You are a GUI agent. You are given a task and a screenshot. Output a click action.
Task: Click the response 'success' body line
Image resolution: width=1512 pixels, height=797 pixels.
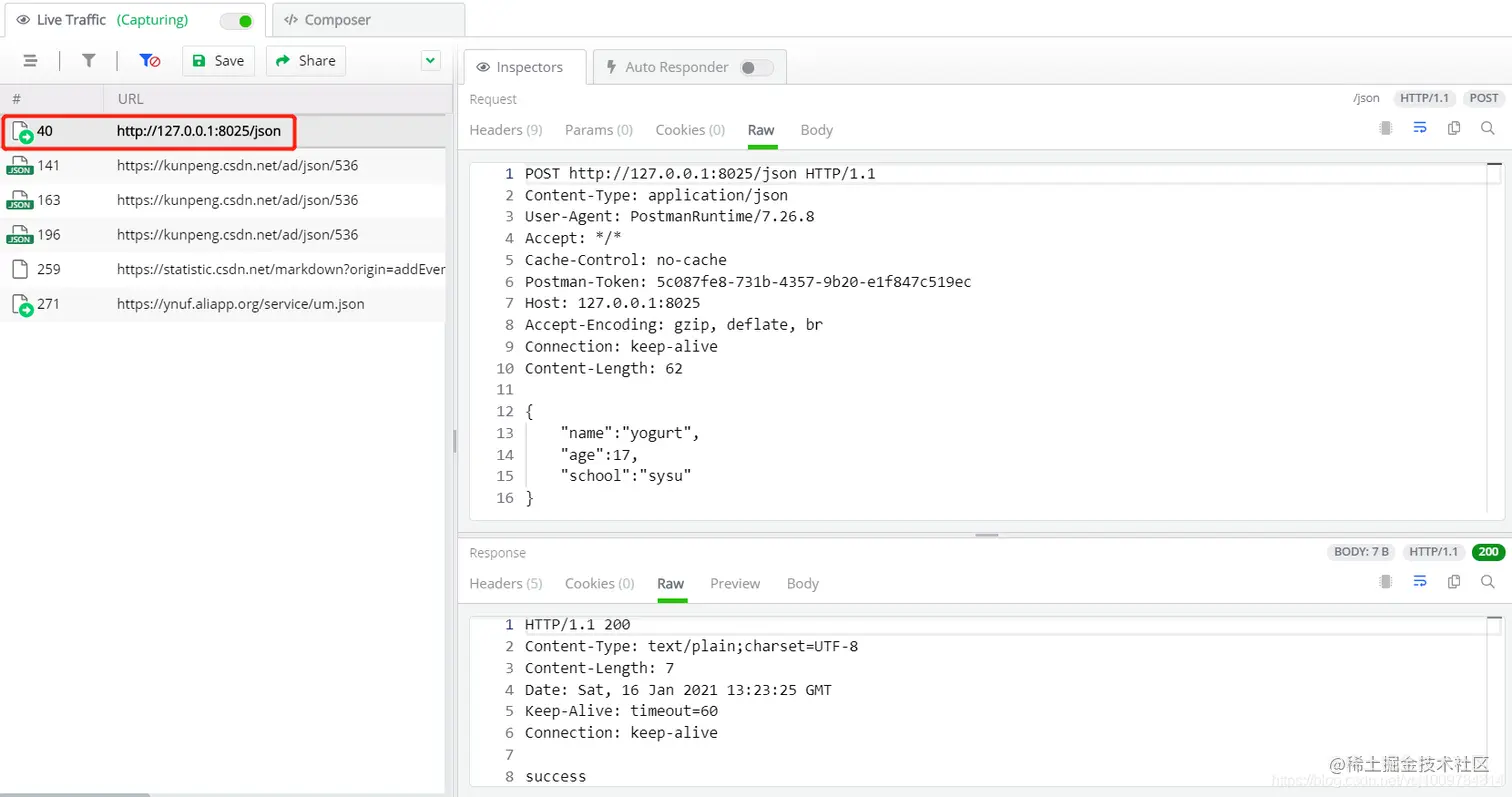[x=556, y=776]
